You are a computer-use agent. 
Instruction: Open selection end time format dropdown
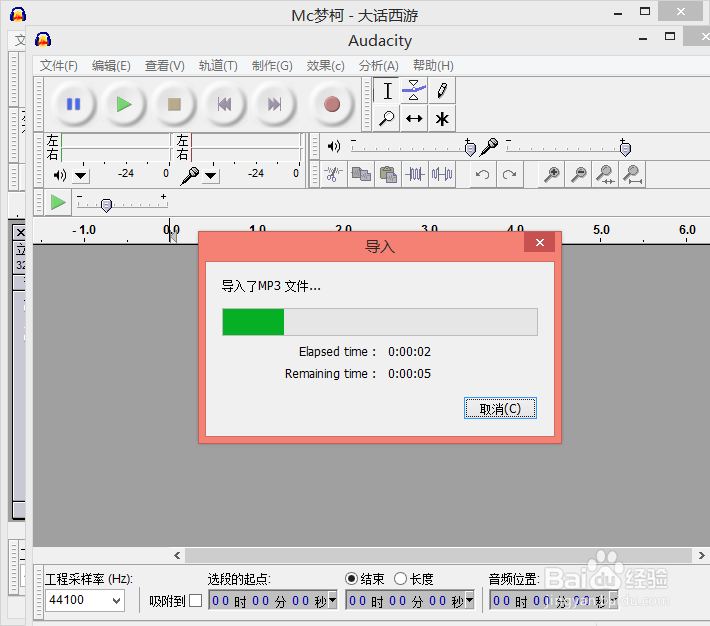[470, 600]
